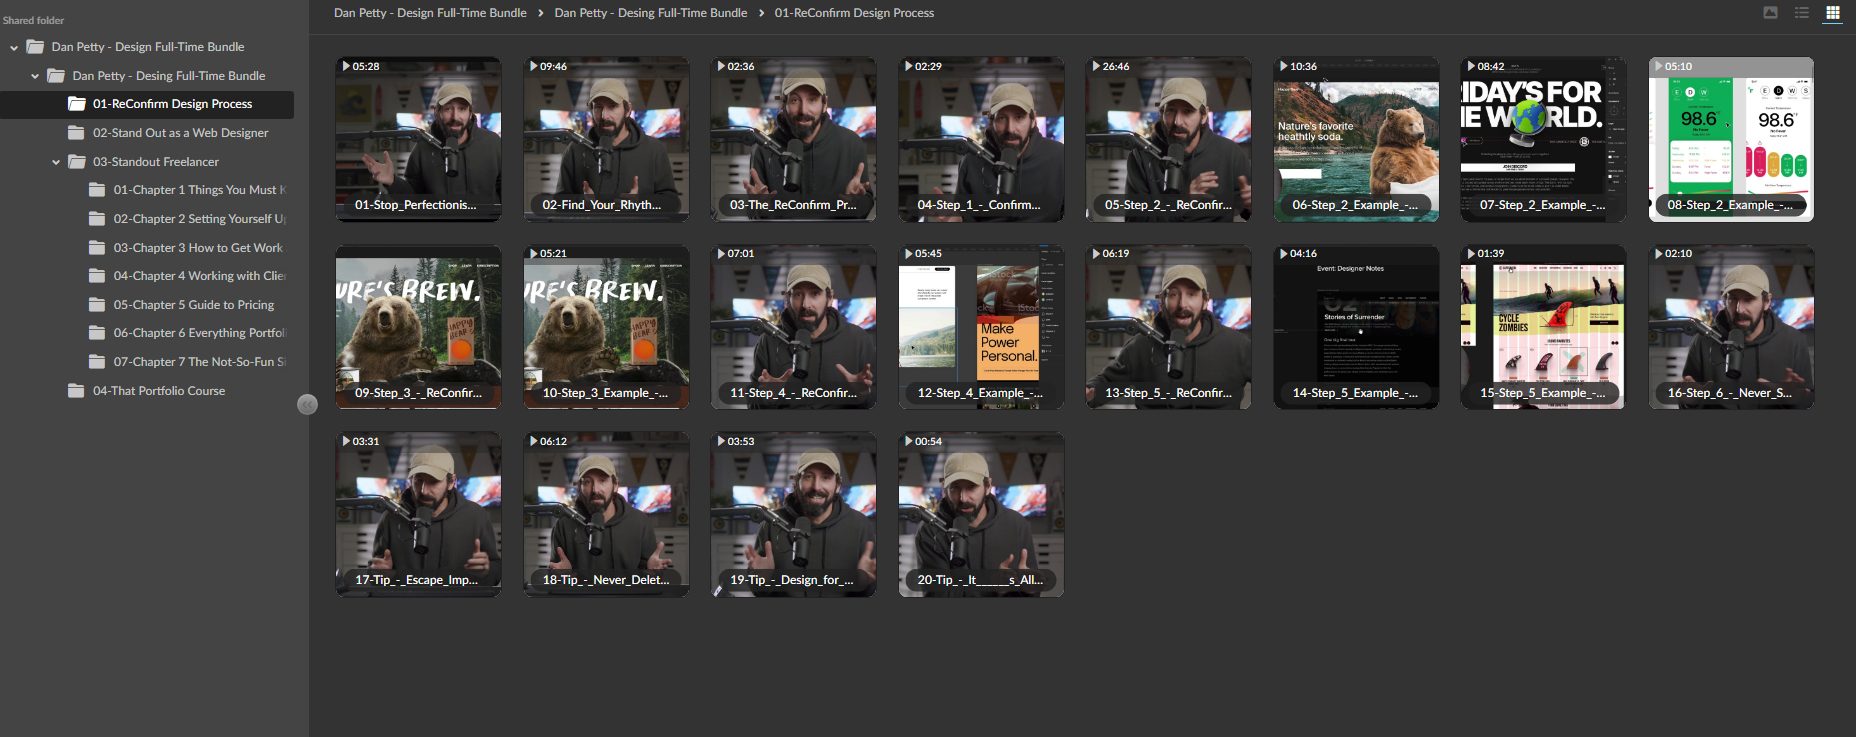
Task: Open 01-Chapter 1 Things You Must folder
Action: point(199,190)
